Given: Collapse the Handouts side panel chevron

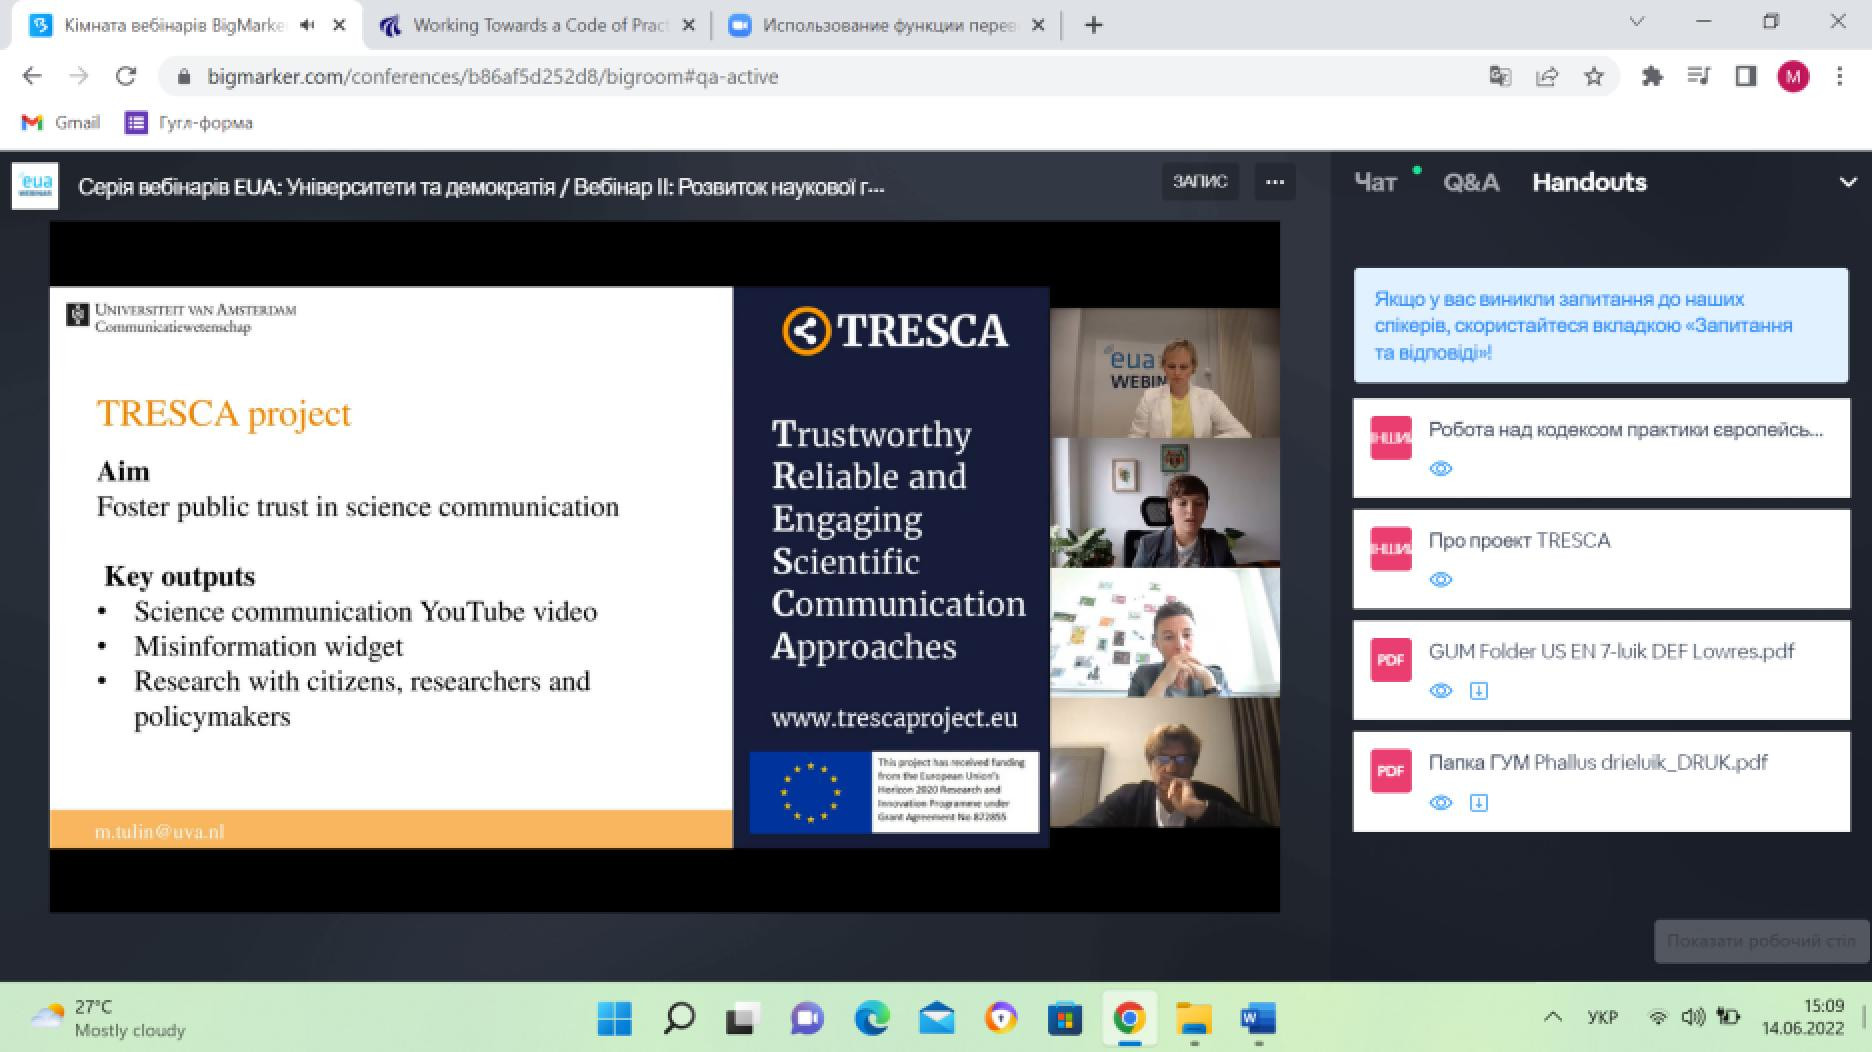Looking at the screenshot, I should pos(1847,183).
